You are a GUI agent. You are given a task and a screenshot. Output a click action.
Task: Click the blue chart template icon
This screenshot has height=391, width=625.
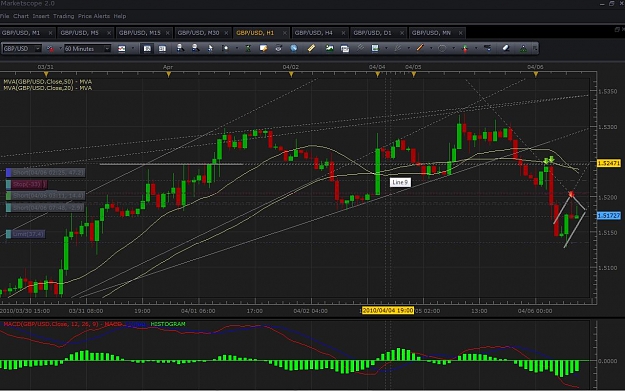click(x=375, y=48)
